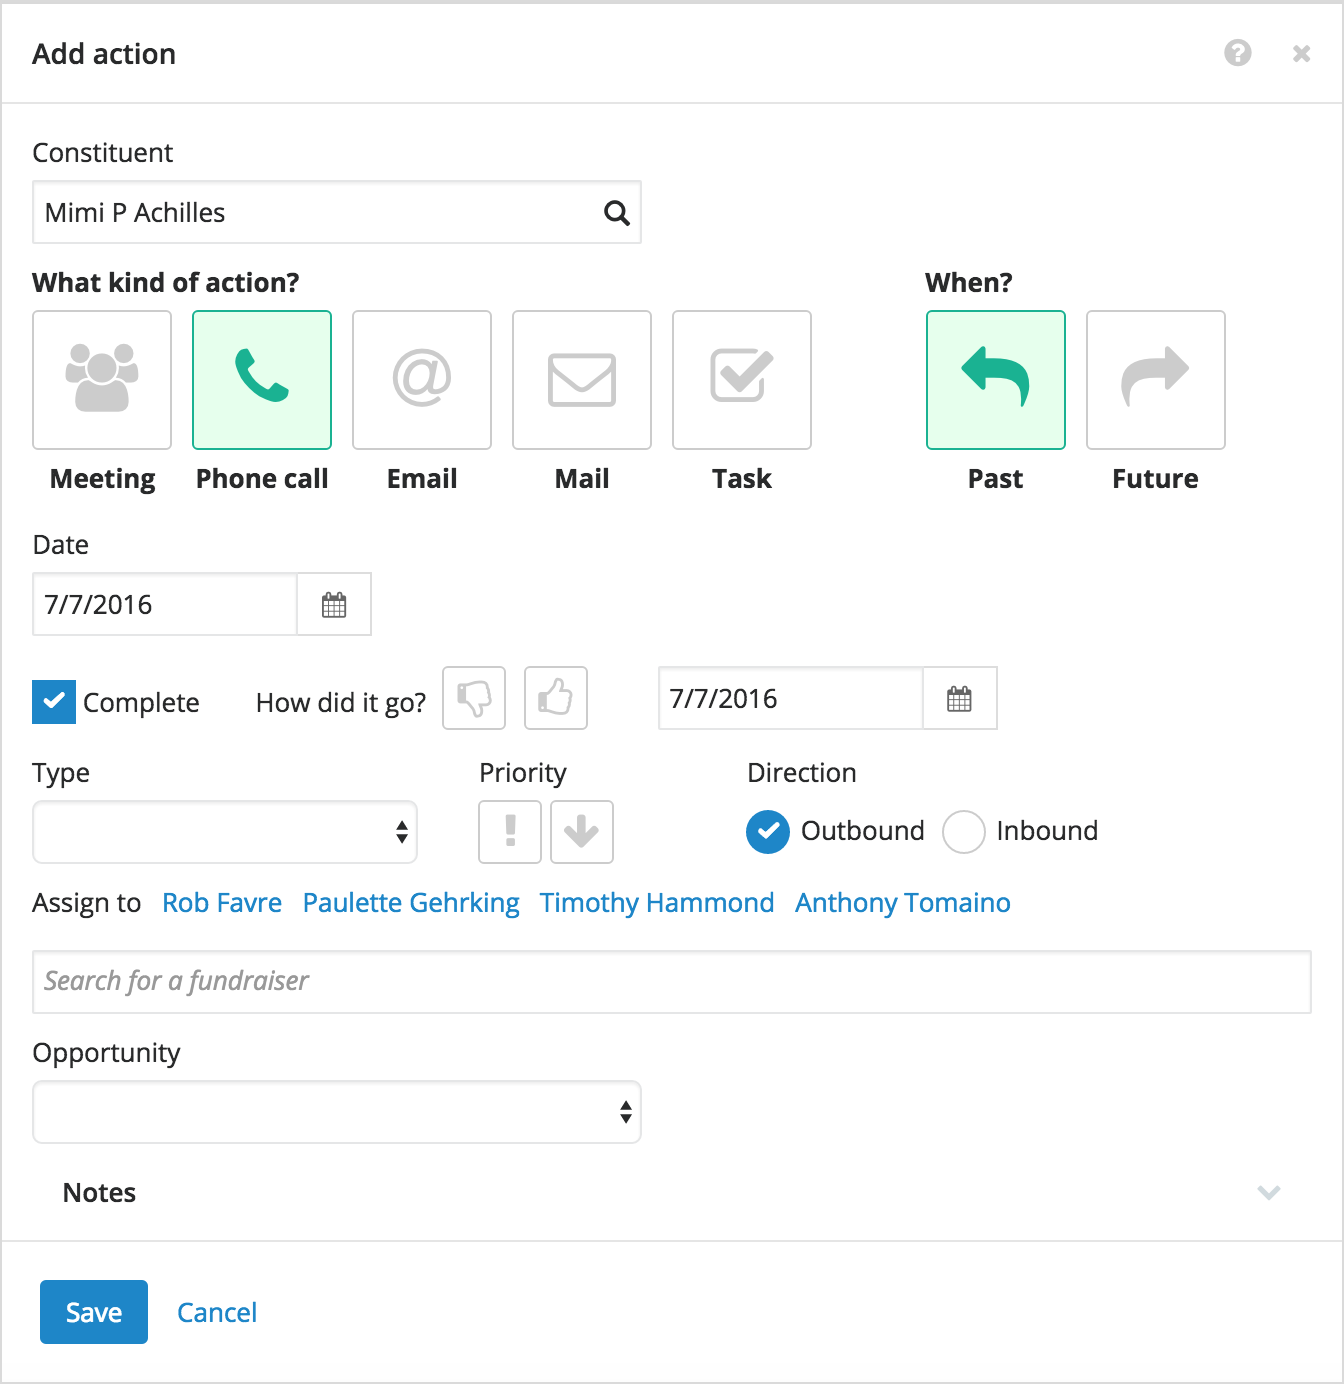Open the help question mark icon
Screen dimensions: 1344x1384
click(x=1238, y=53)
